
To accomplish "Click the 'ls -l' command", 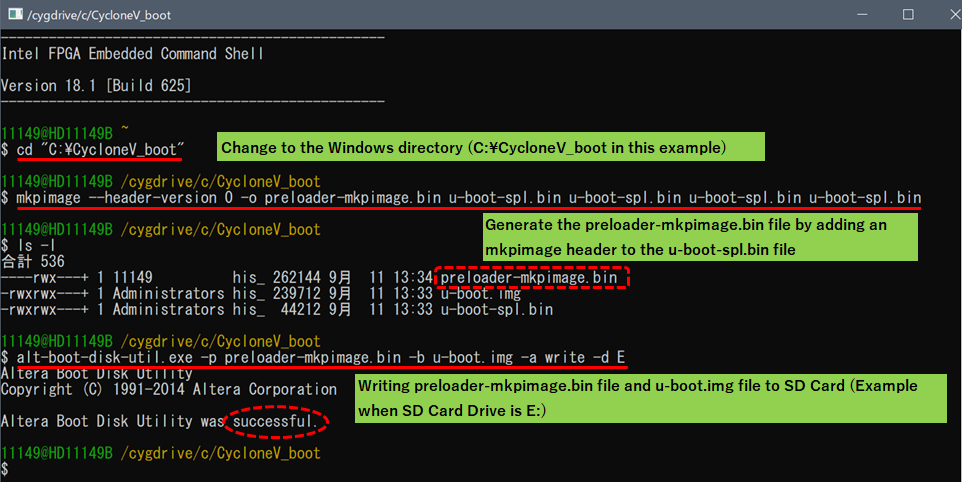I will point(37,245).
